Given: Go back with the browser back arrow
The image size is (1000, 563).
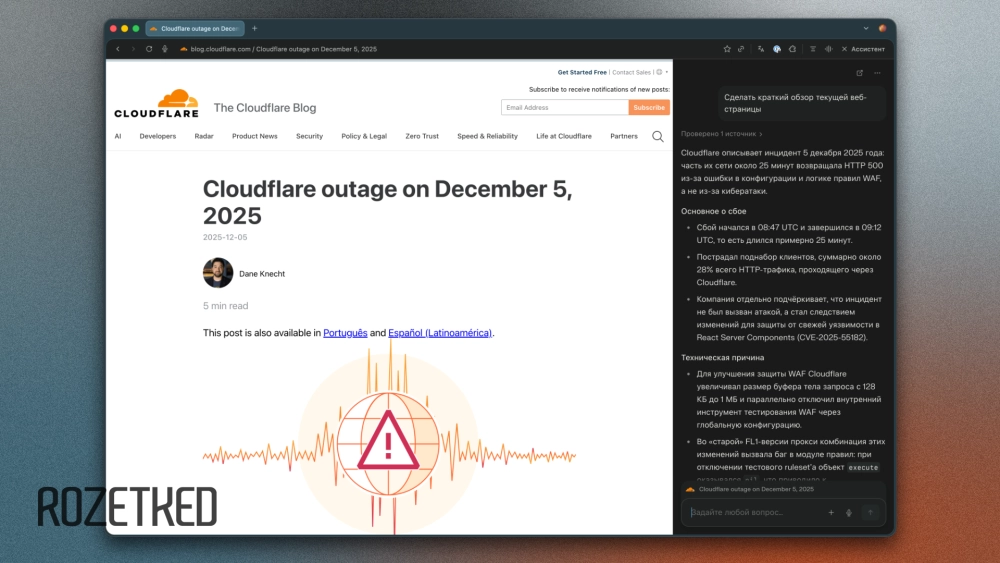Looking at the screenshot, I should point(117,48).
